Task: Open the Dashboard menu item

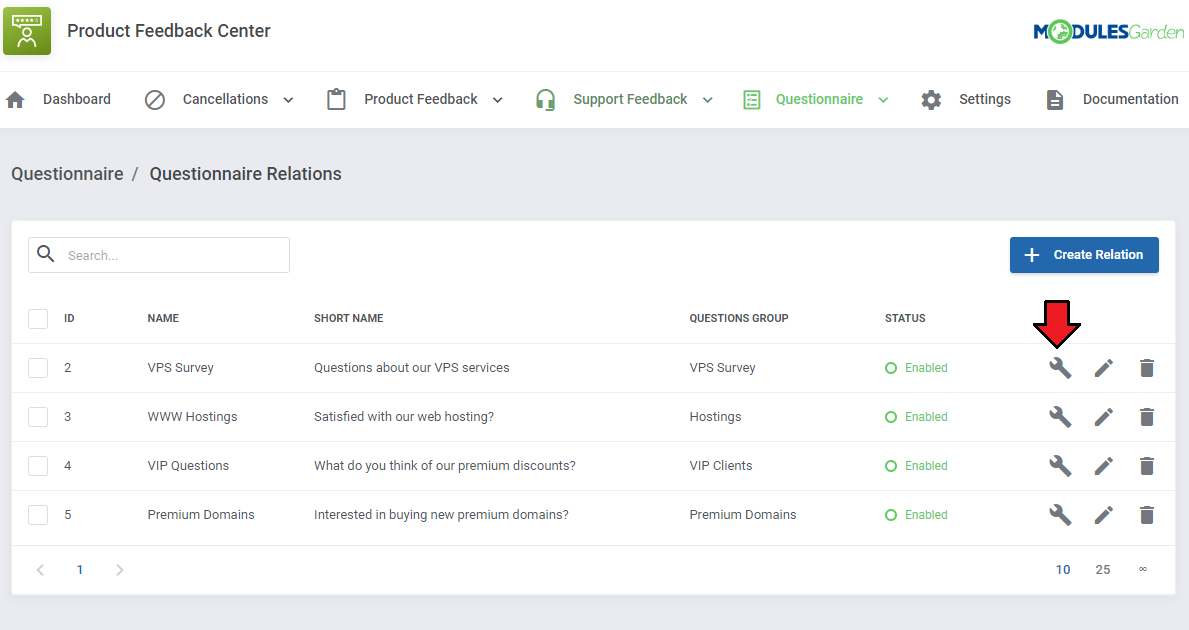Action: click(77, 99)
